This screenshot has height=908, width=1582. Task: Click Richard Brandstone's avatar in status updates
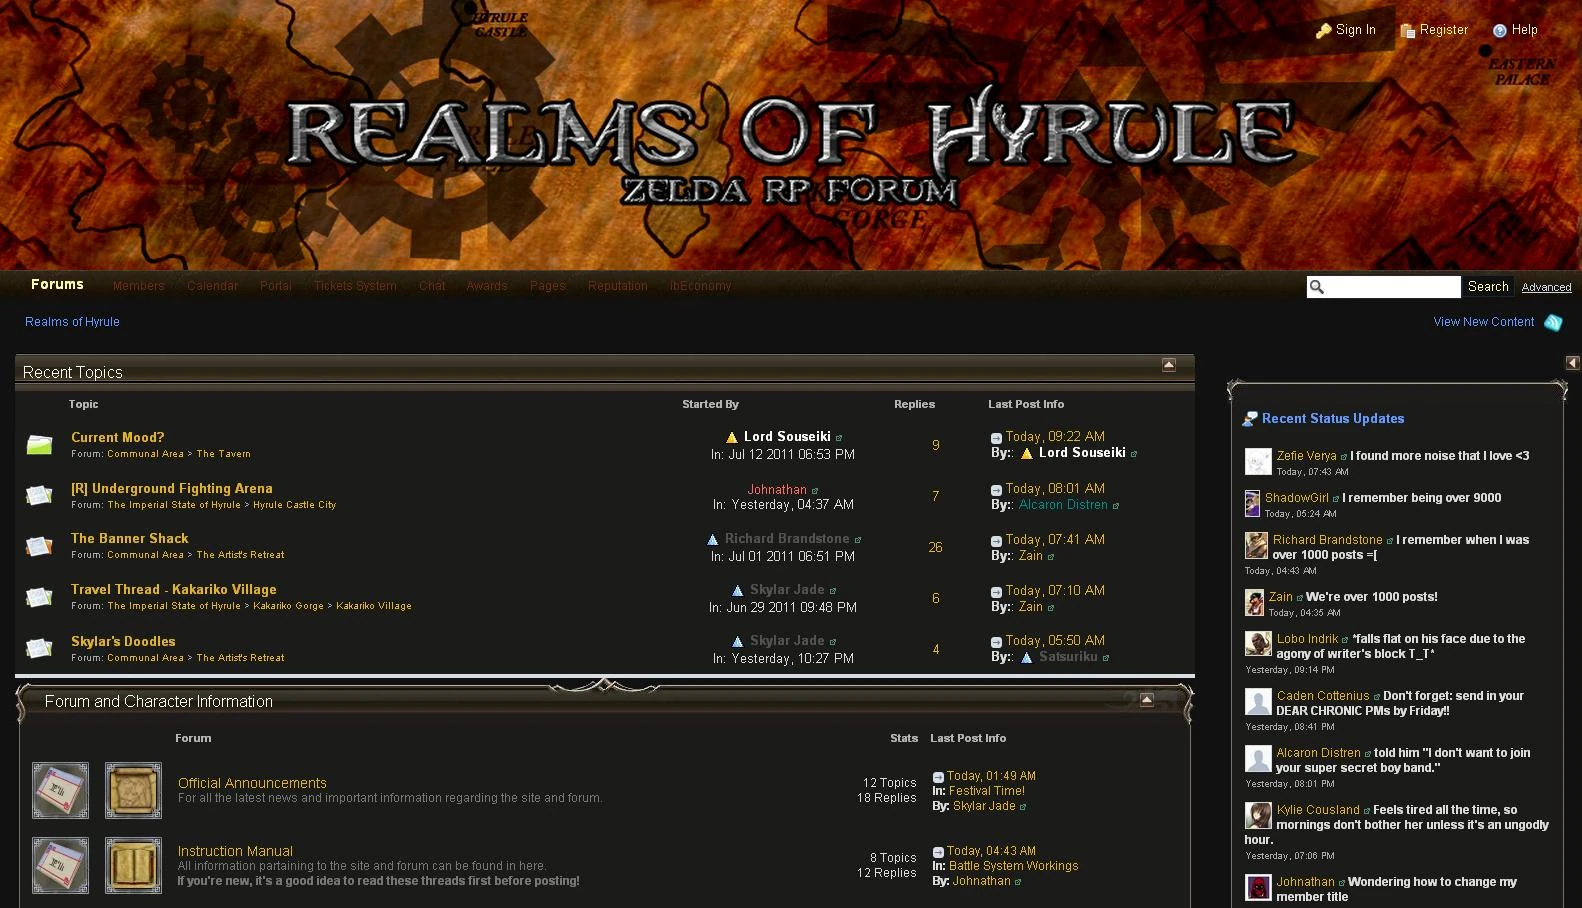click(x=1256, y=545)
